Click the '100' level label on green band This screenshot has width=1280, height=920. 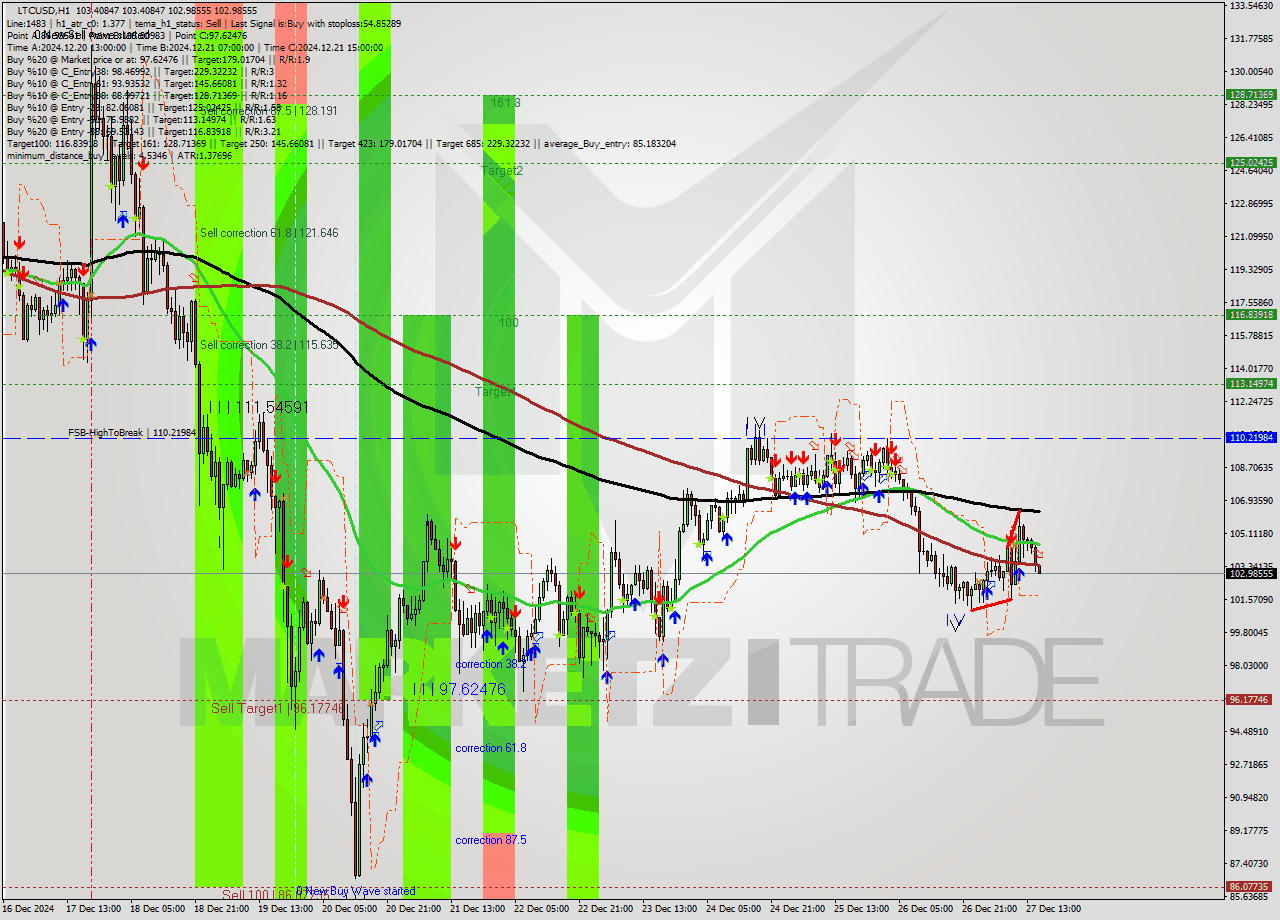[x=509, y=323]
